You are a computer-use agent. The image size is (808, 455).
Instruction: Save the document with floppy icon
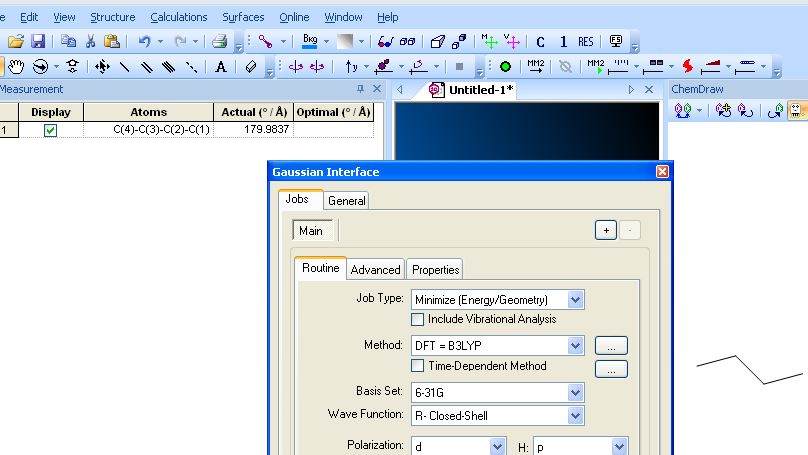(x=38, y=41)
